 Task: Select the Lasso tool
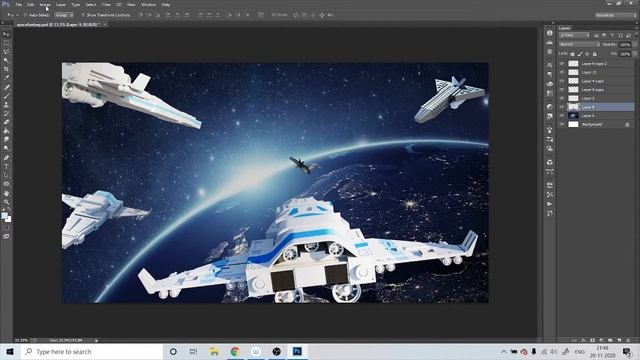[x=6, y=52]
